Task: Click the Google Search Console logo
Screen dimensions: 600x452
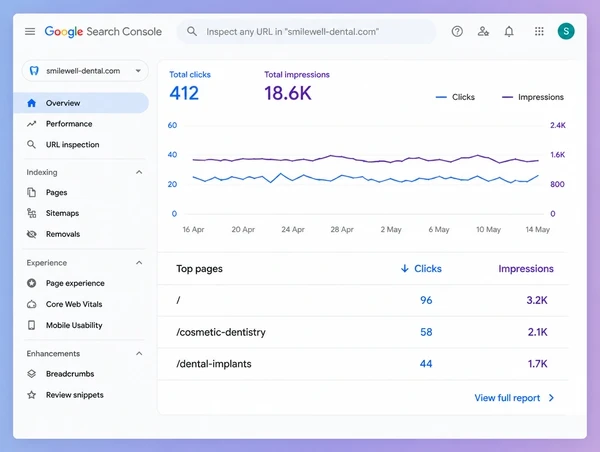Action: [103, 31]
